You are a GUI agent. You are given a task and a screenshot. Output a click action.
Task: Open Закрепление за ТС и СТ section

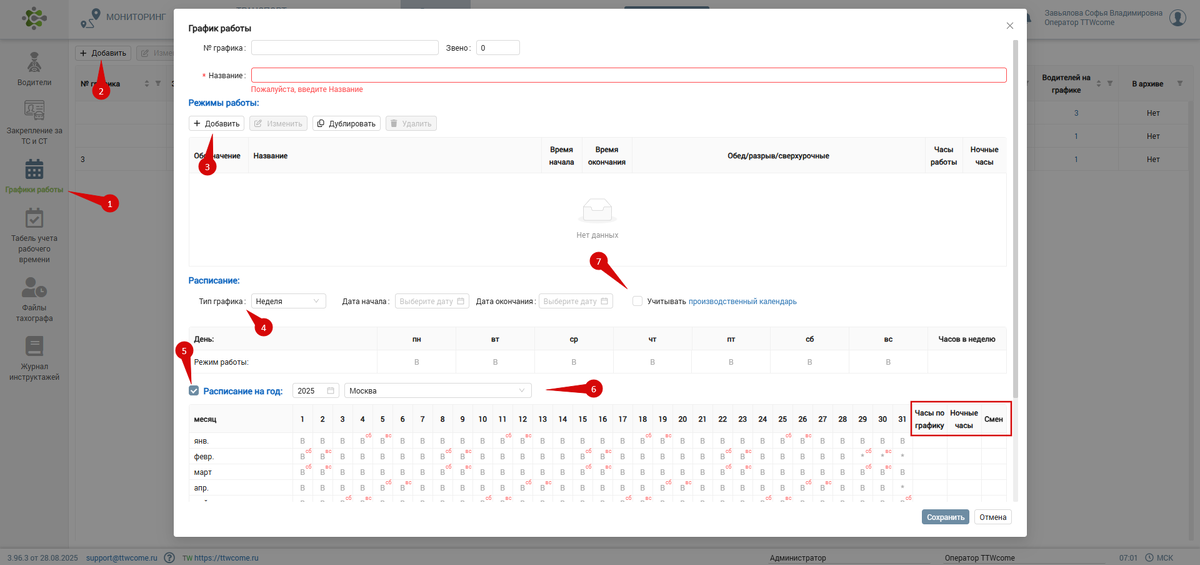tap(34, 122)
